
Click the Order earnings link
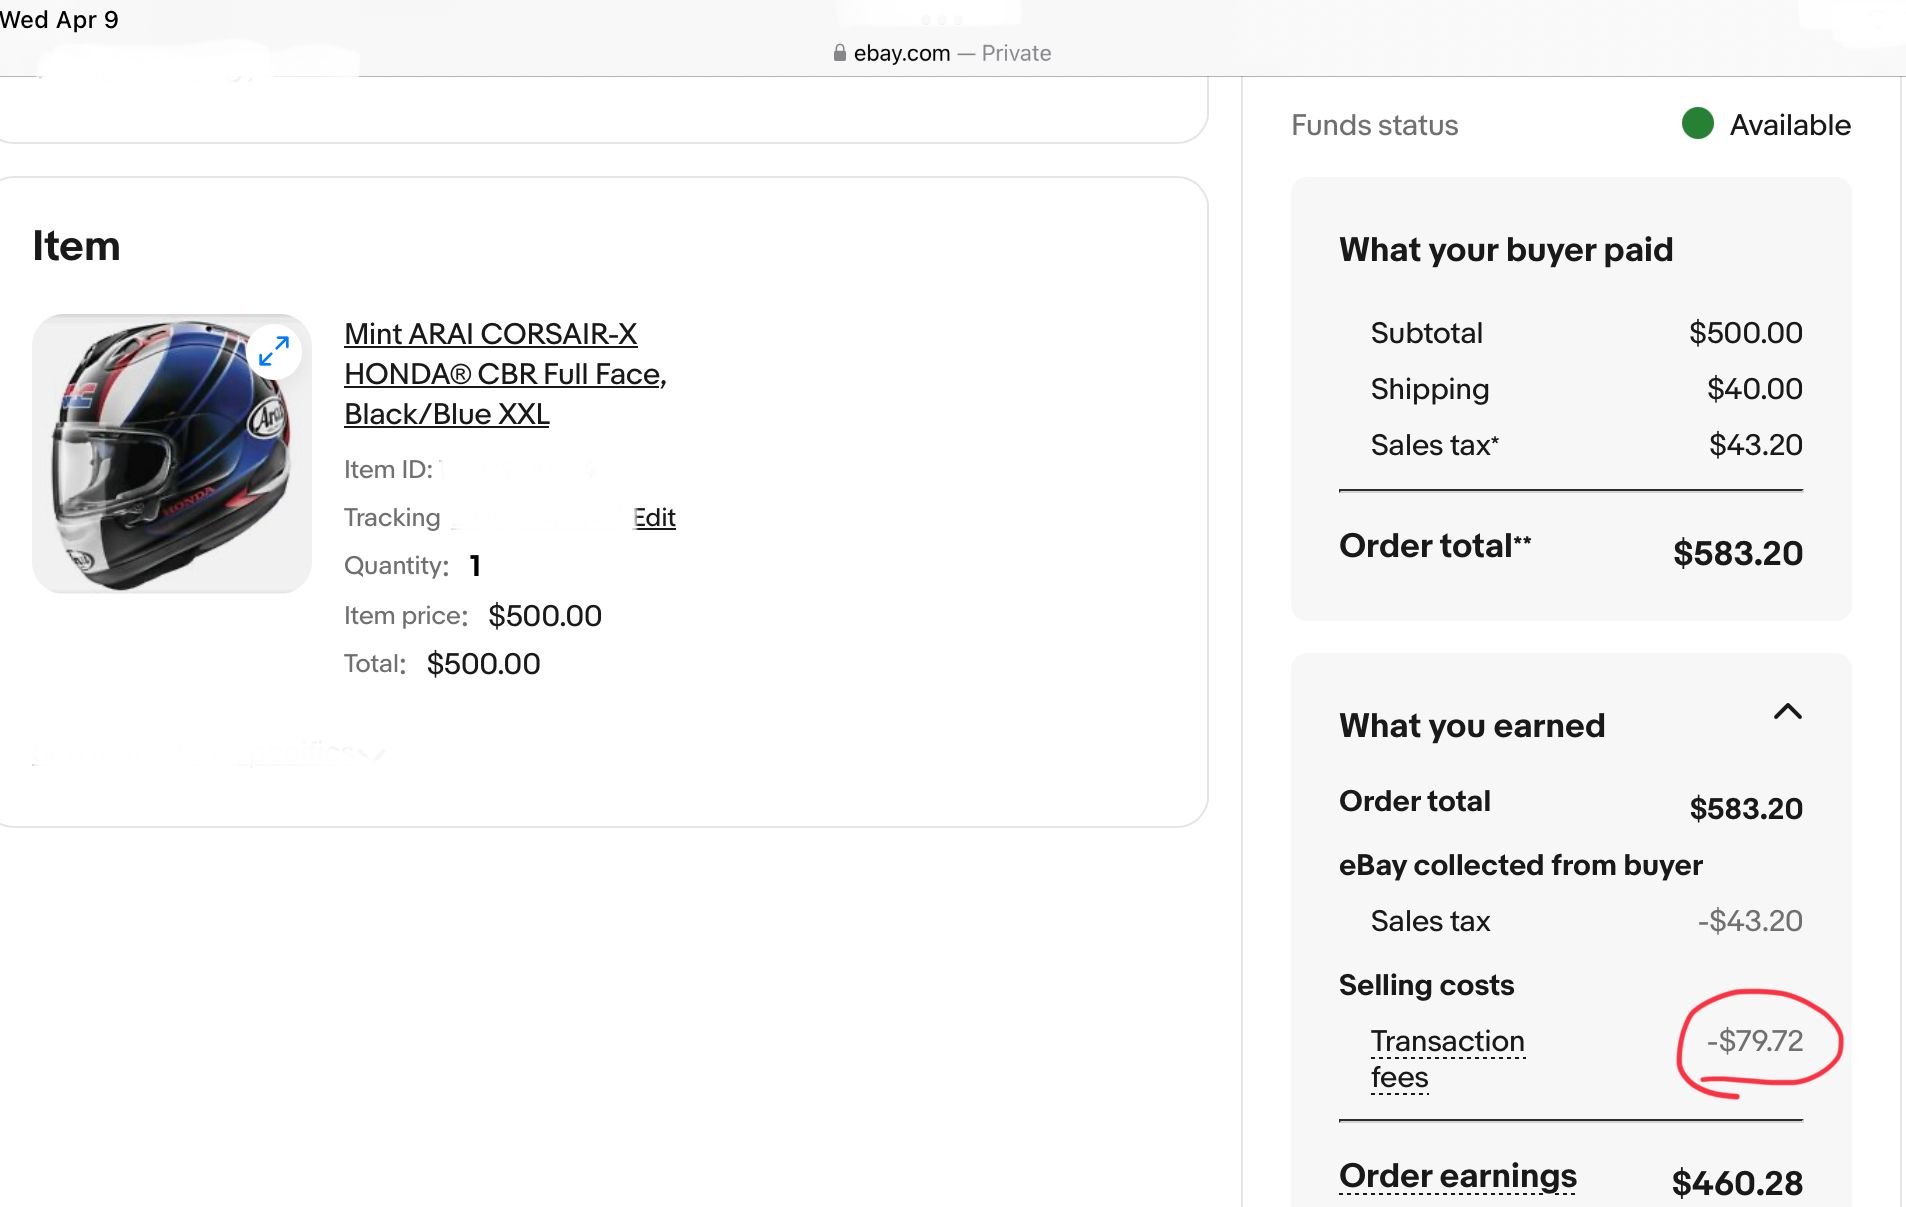1457,1176
